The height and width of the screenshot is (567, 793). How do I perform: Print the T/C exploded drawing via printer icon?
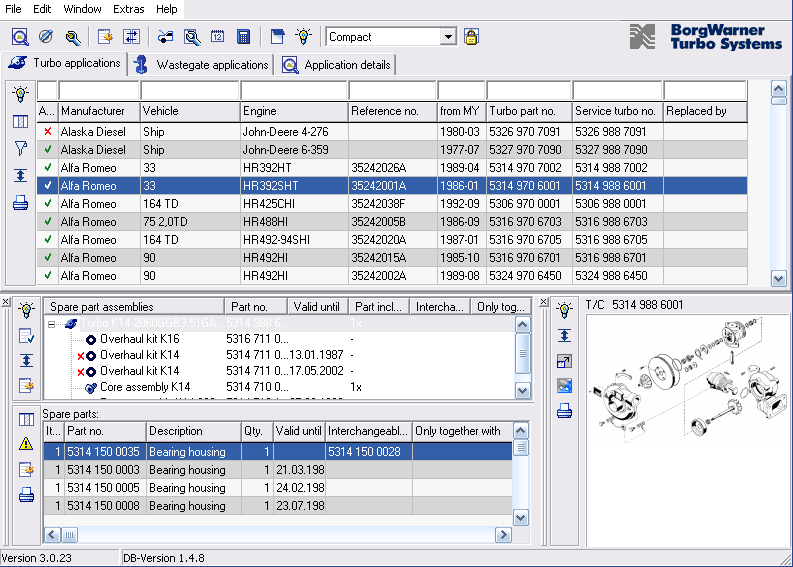564,411
